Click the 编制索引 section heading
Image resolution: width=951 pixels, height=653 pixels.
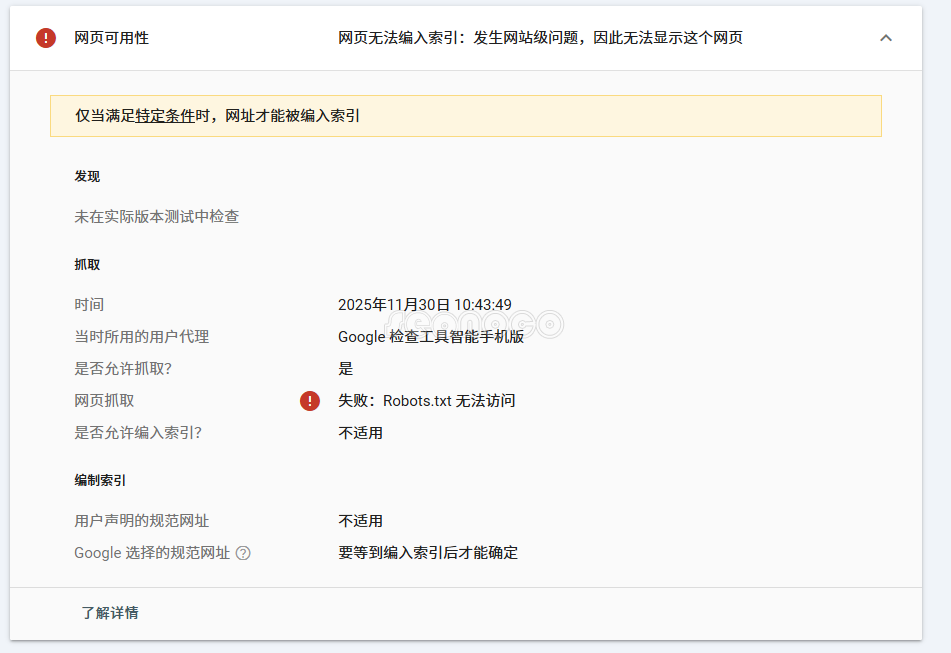click(100, 481)
